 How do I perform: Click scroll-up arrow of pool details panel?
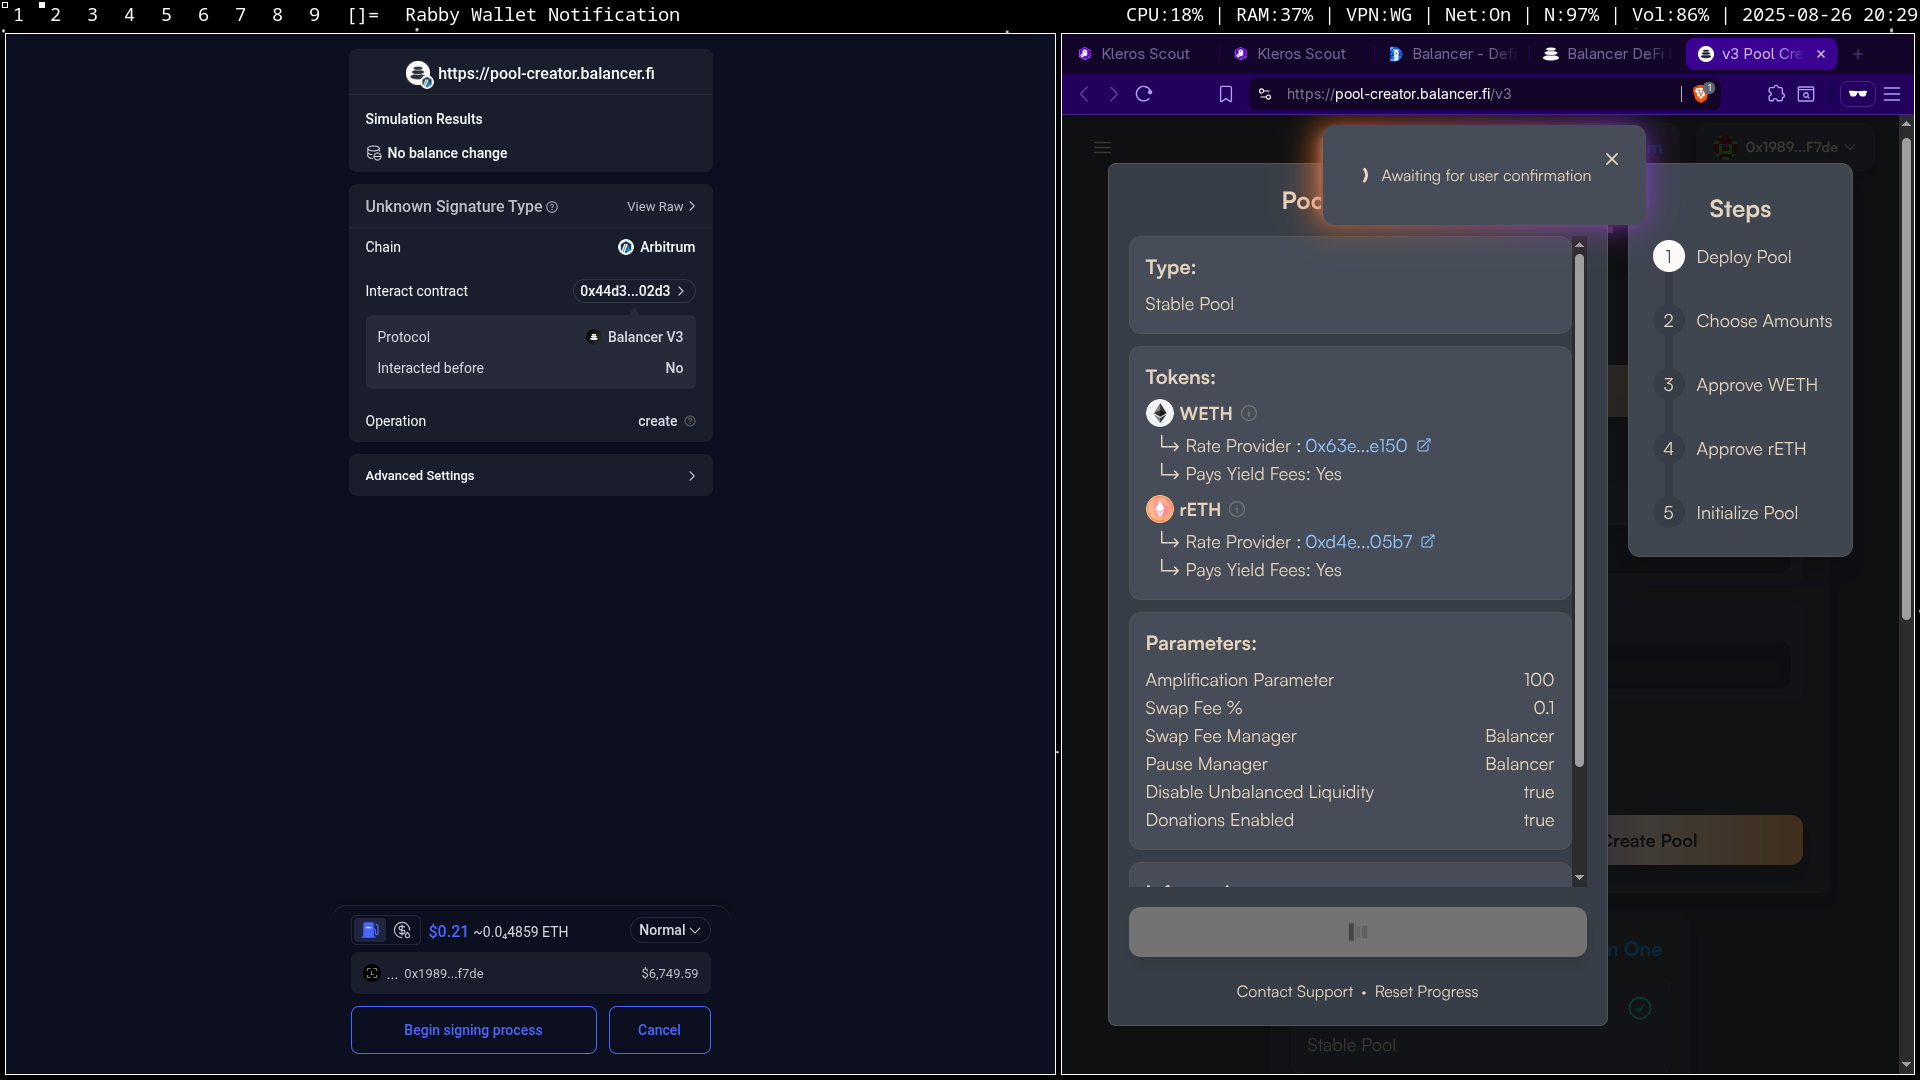[1580, 244]
